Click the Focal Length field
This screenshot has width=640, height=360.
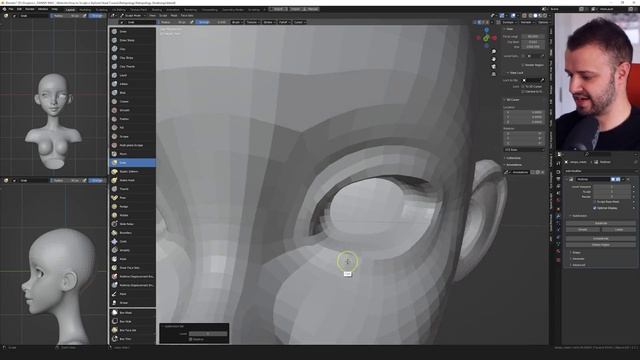533,36
